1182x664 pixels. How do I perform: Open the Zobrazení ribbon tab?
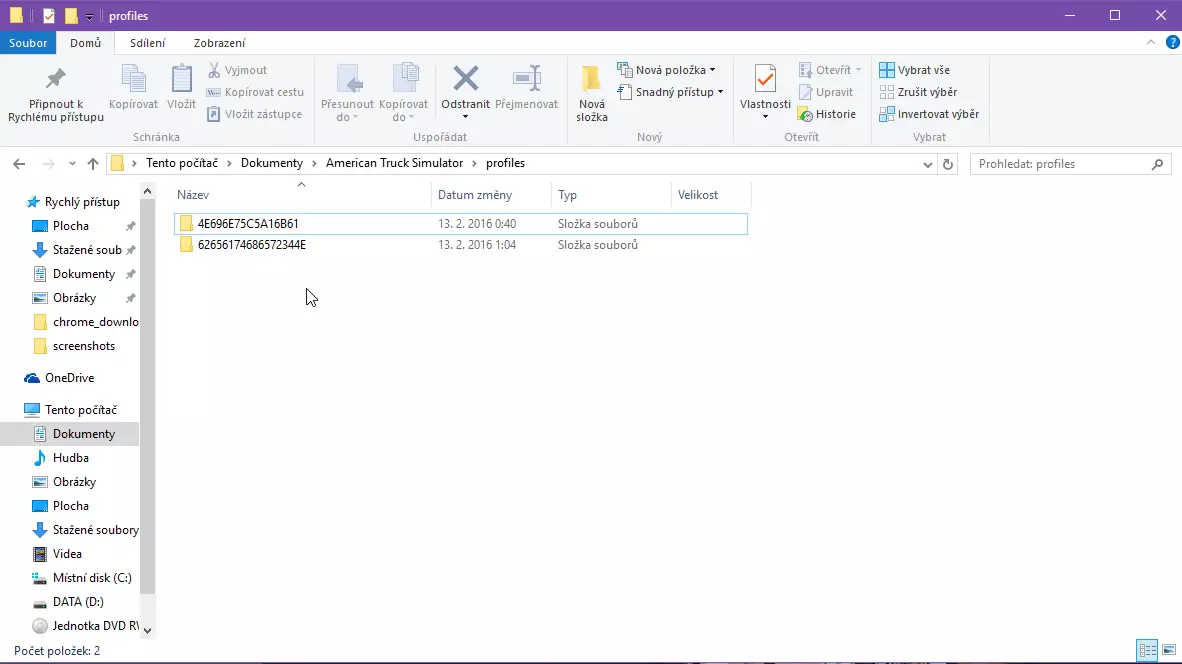[219, 43]
